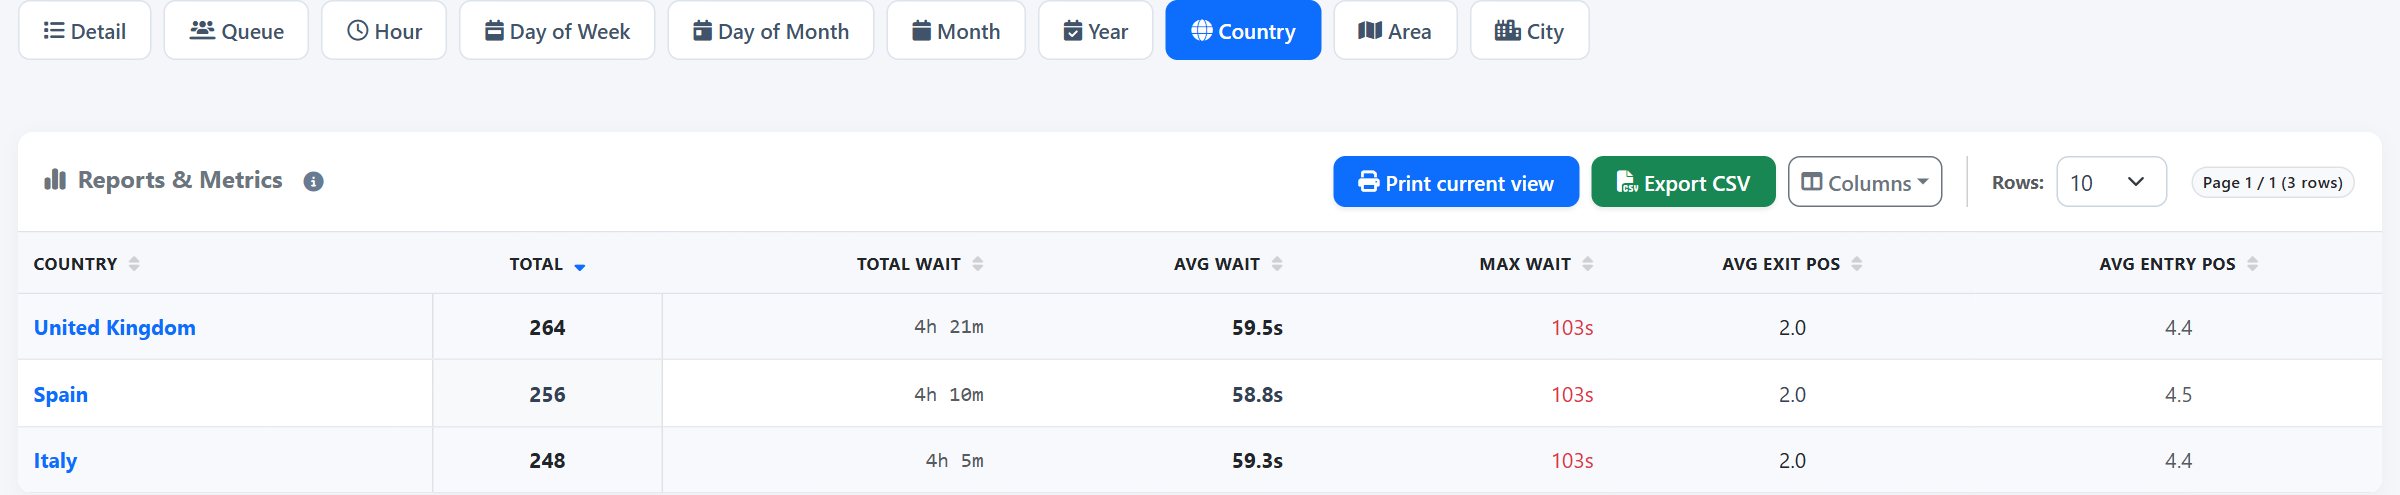Image resolution: width=2400 pixels, height=495 pixels.
Task: Sort by the Country column arrows
Action: point(134,264)
